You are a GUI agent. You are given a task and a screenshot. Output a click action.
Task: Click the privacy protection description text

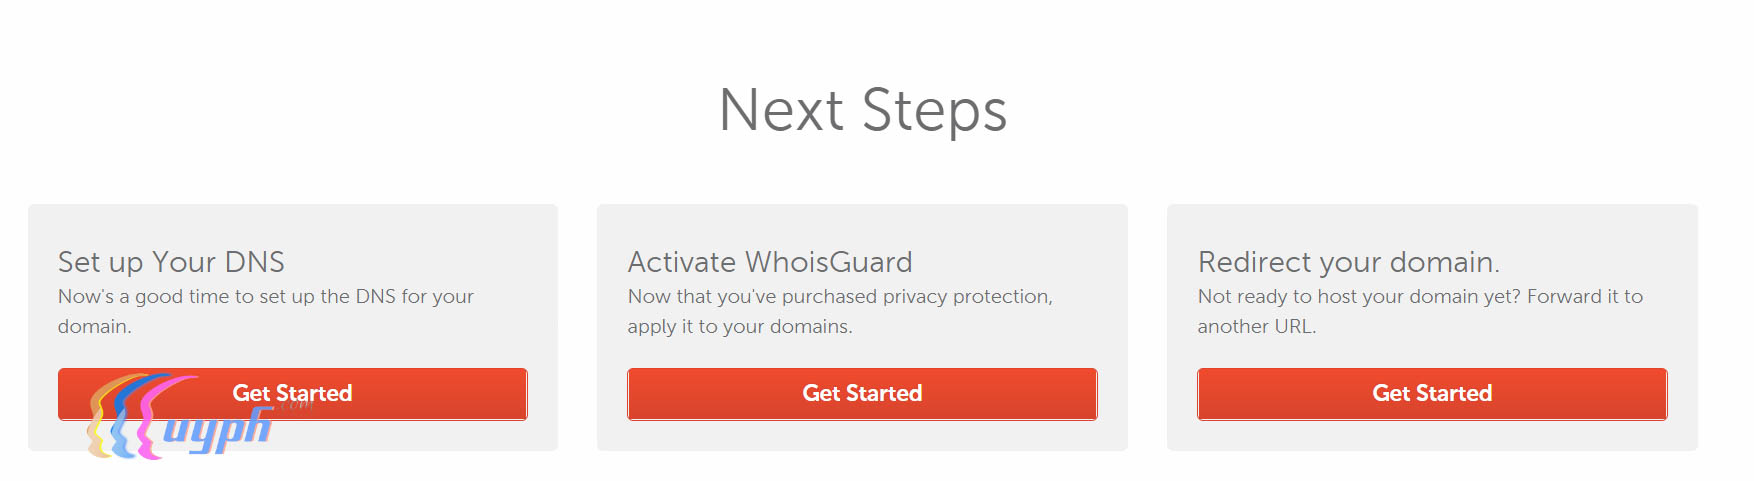(839, 297)
